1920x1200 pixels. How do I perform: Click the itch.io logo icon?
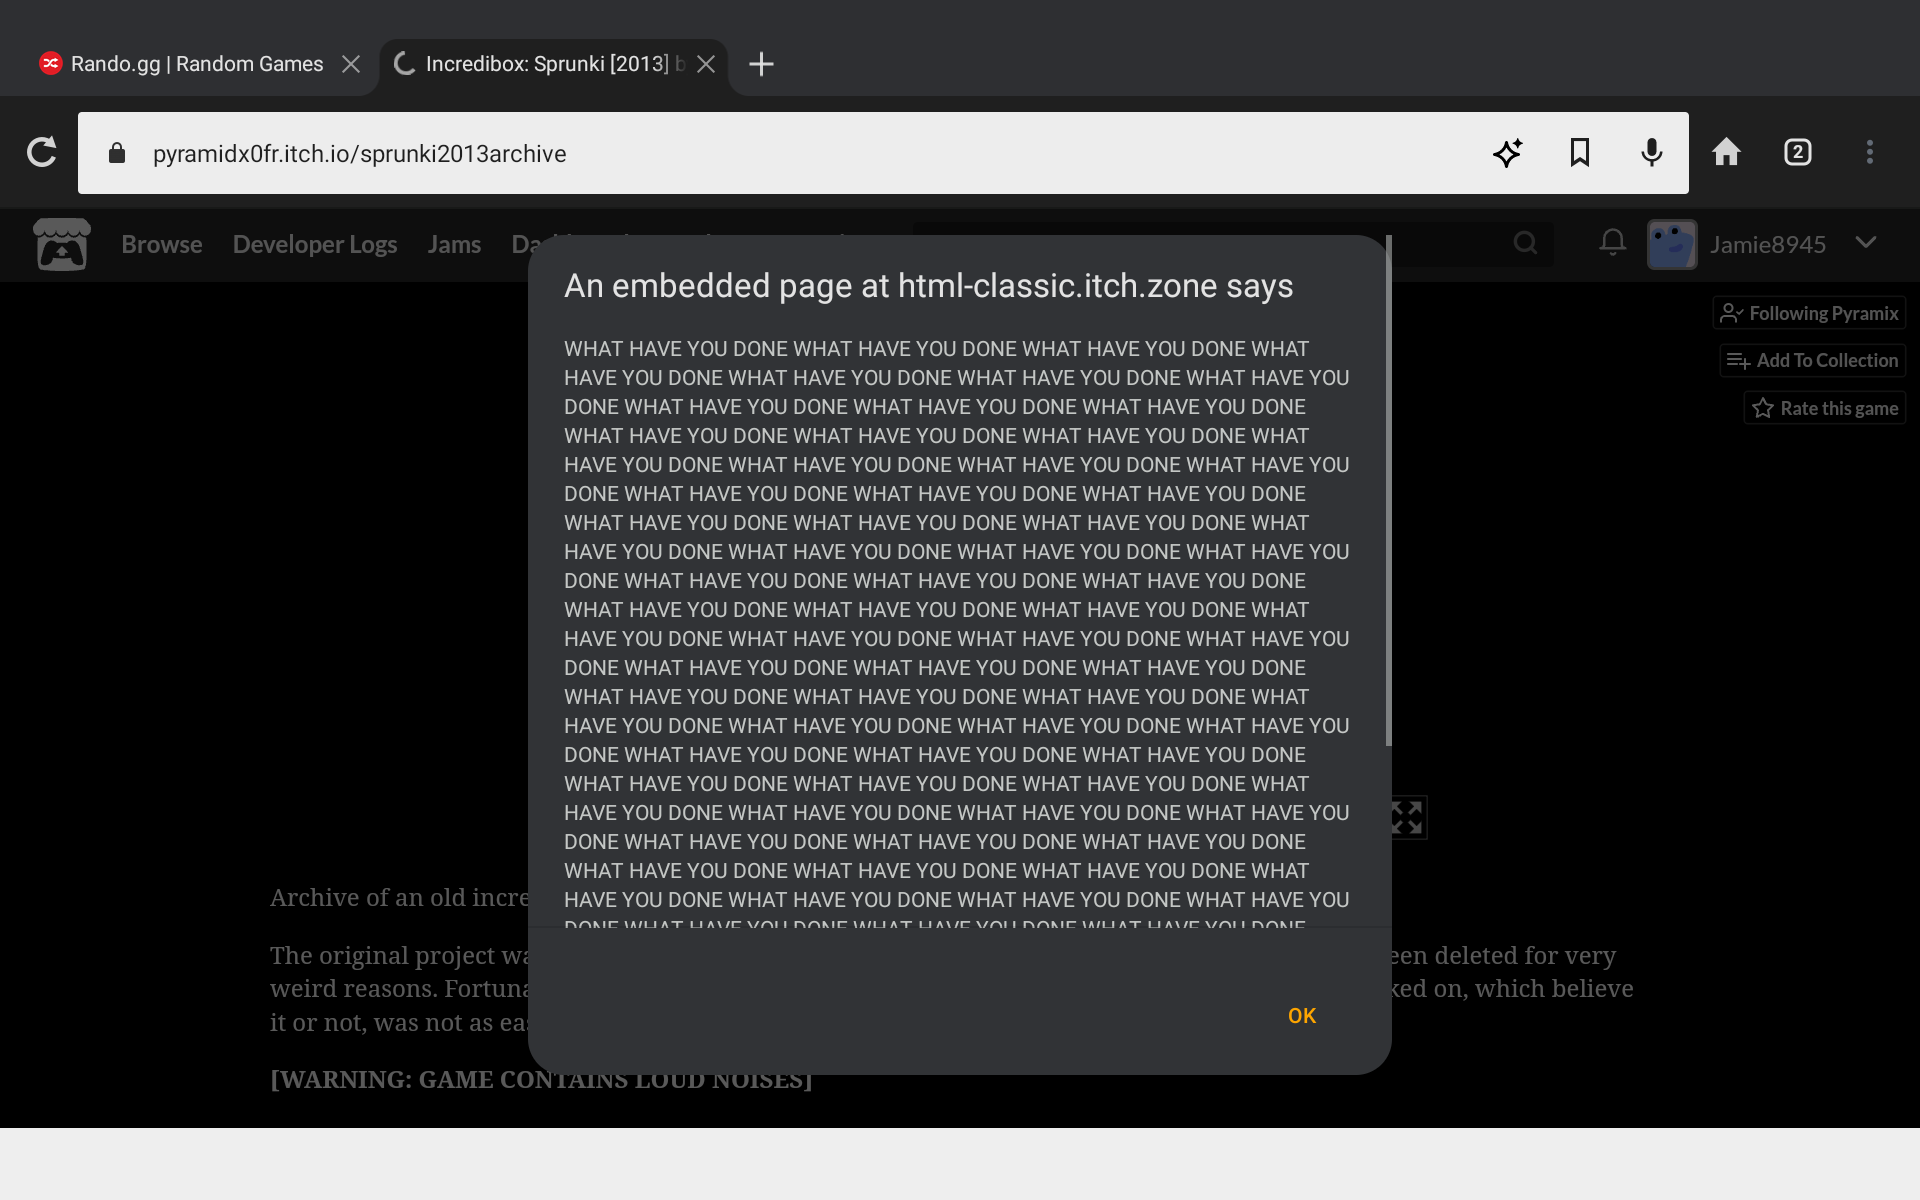tap(62, 244)
